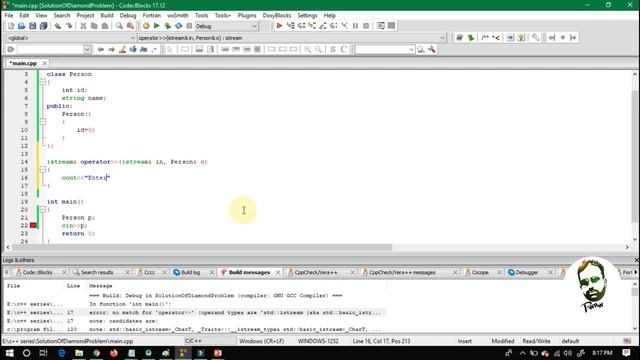Image resolution: width=640 pixels, height=360 pixels.
Task: Click the Build gear icon
Action: tap(146, 26)
